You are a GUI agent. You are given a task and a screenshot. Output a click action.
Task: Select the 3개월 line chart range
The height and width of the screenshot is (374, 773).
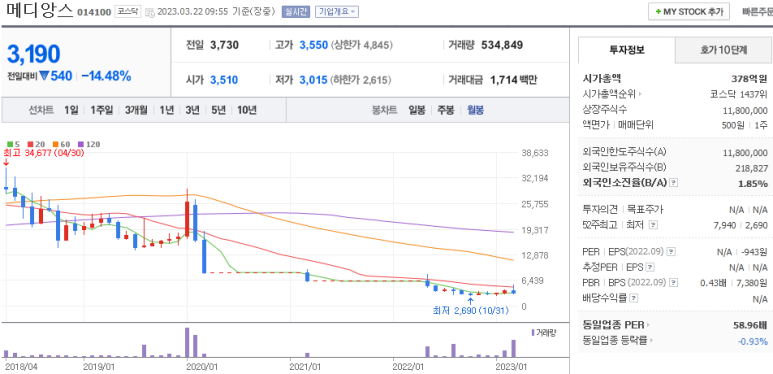(x=136, y=110)
